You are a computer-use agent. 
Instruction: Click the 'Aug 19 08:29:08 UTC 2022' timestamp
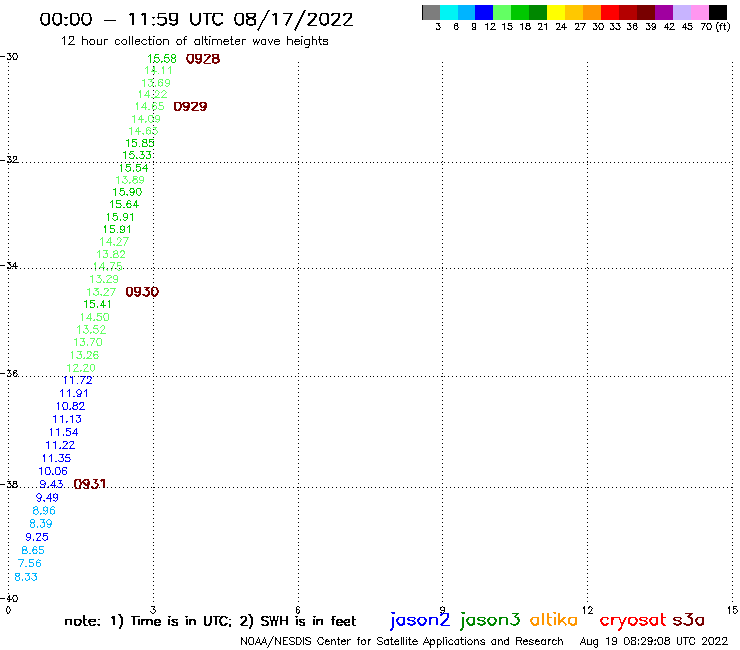(654, 641)
